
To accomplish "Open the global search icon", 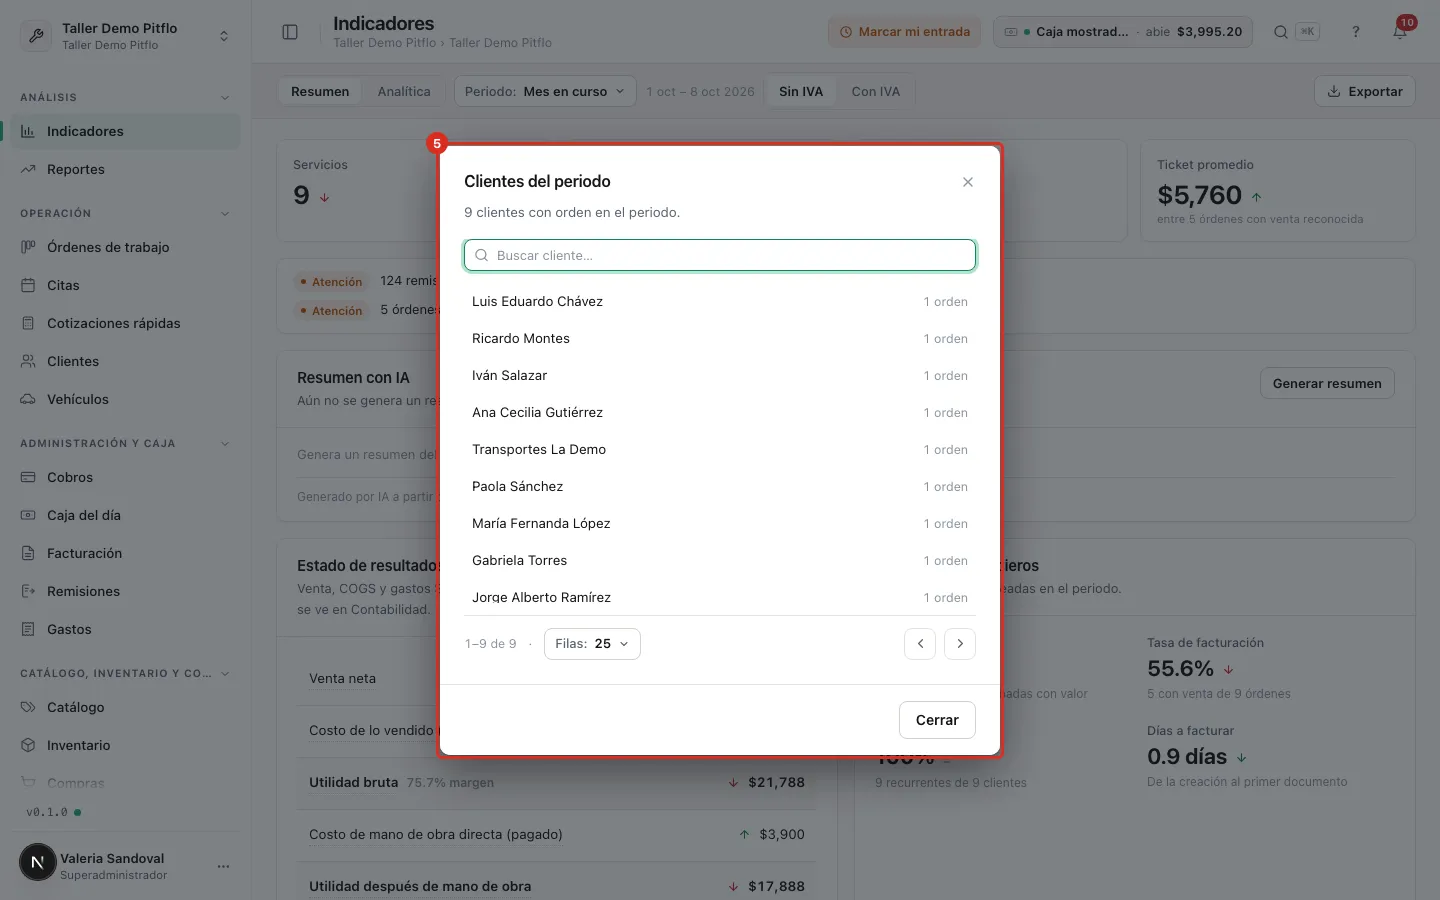I will pos(1280,32).
